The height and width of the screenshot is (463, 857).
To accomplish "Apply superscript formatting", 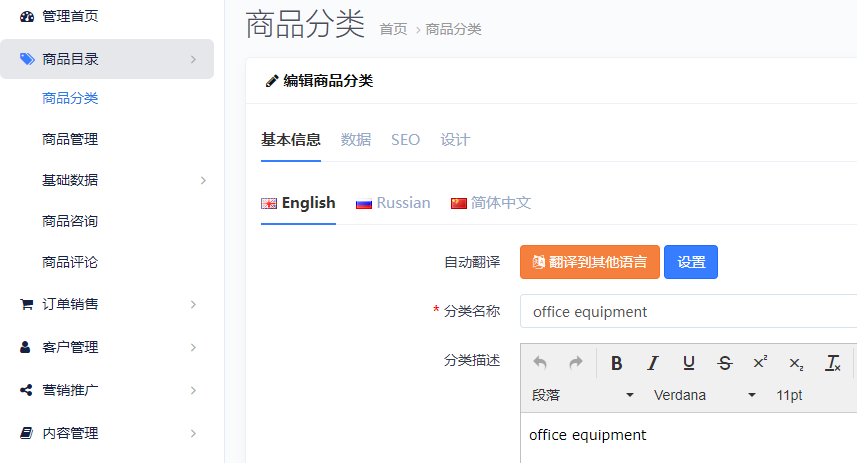I will [760, 362].
